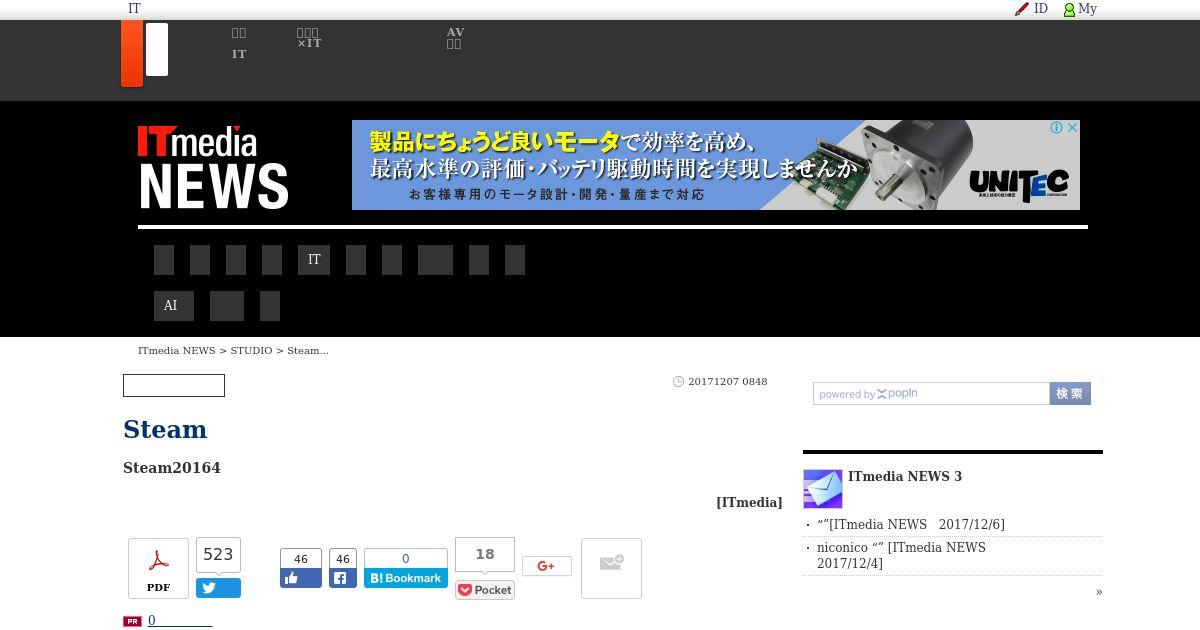Screen dimensions: 1200x630
Task: Click the orange ITmedia logo block
Action: (132, 54)
